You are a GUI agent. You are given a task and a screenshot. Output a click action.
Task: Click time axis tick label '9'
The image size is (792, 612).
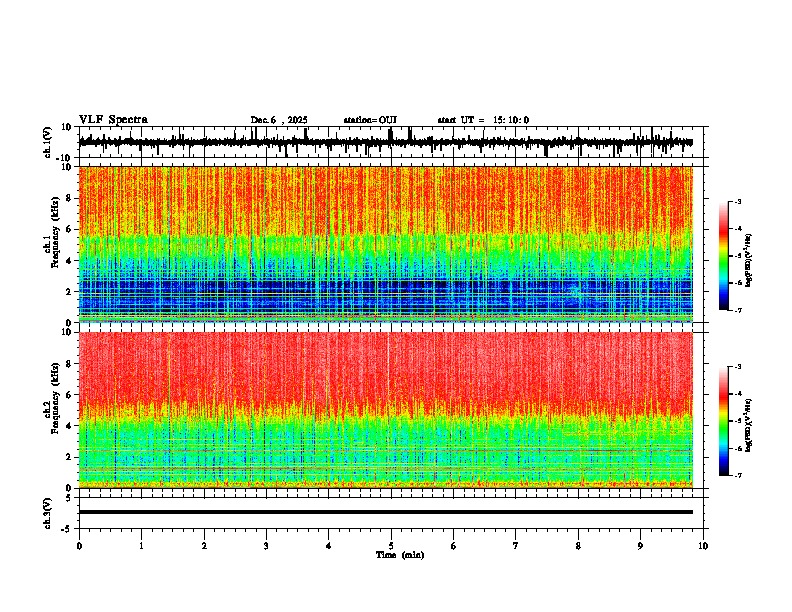640,546
